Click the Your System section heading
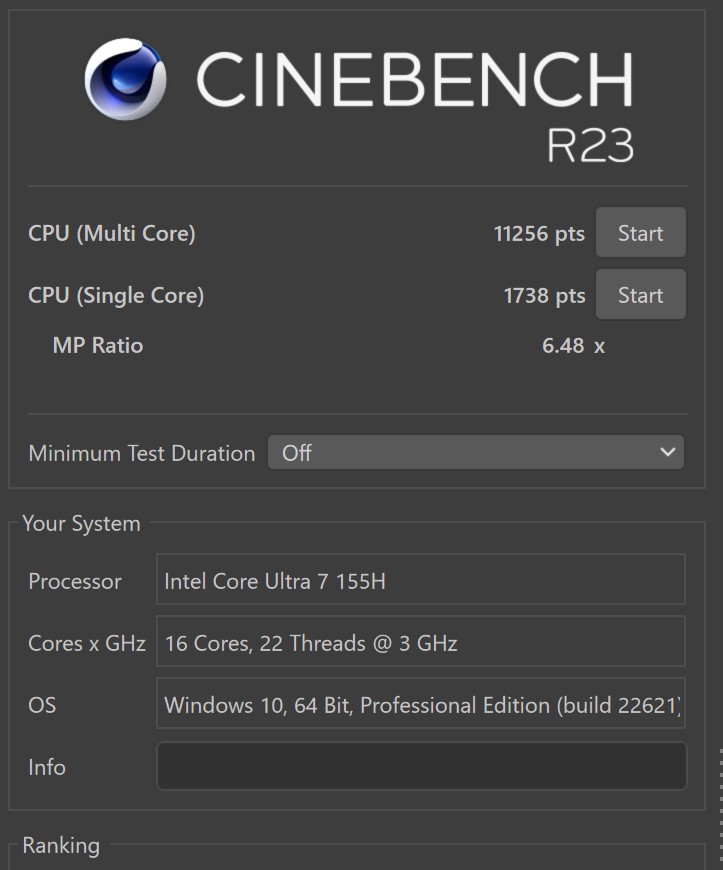The height and width of the screenshot is (870, 723). pyautogui.click(x=82, y=524)
